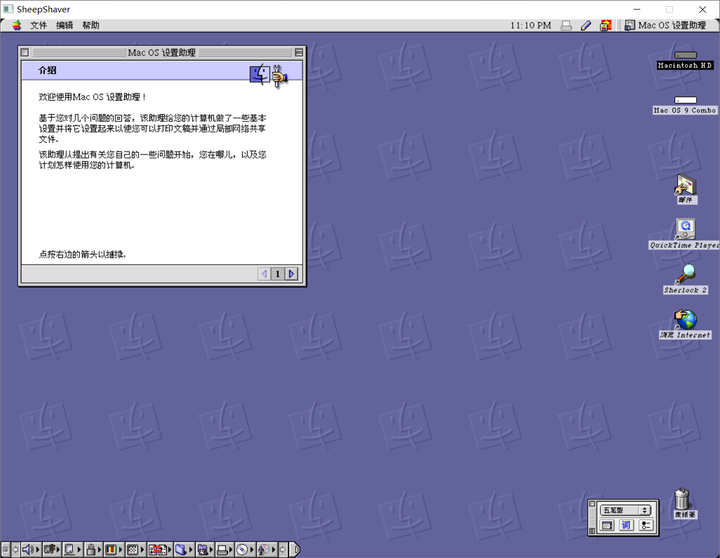Collapse the control strip with end tab

(x=296, y=549)
